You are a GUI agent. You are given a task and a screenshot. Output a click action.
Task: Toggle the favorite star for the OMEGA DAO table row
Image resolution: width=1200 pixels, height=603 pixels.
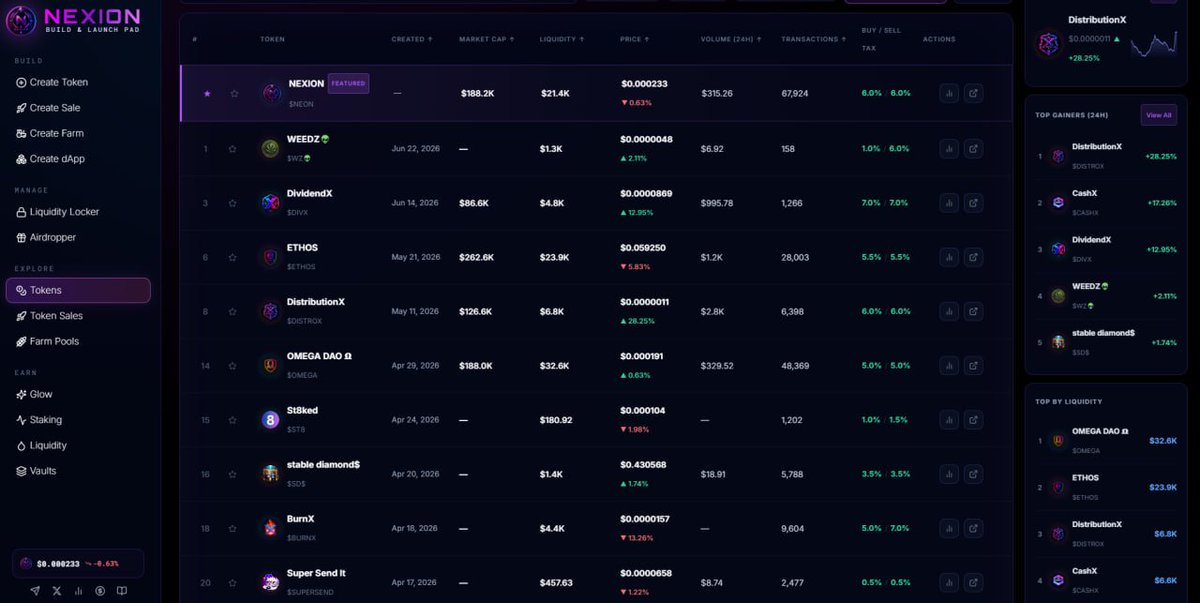tap(232, 365)
